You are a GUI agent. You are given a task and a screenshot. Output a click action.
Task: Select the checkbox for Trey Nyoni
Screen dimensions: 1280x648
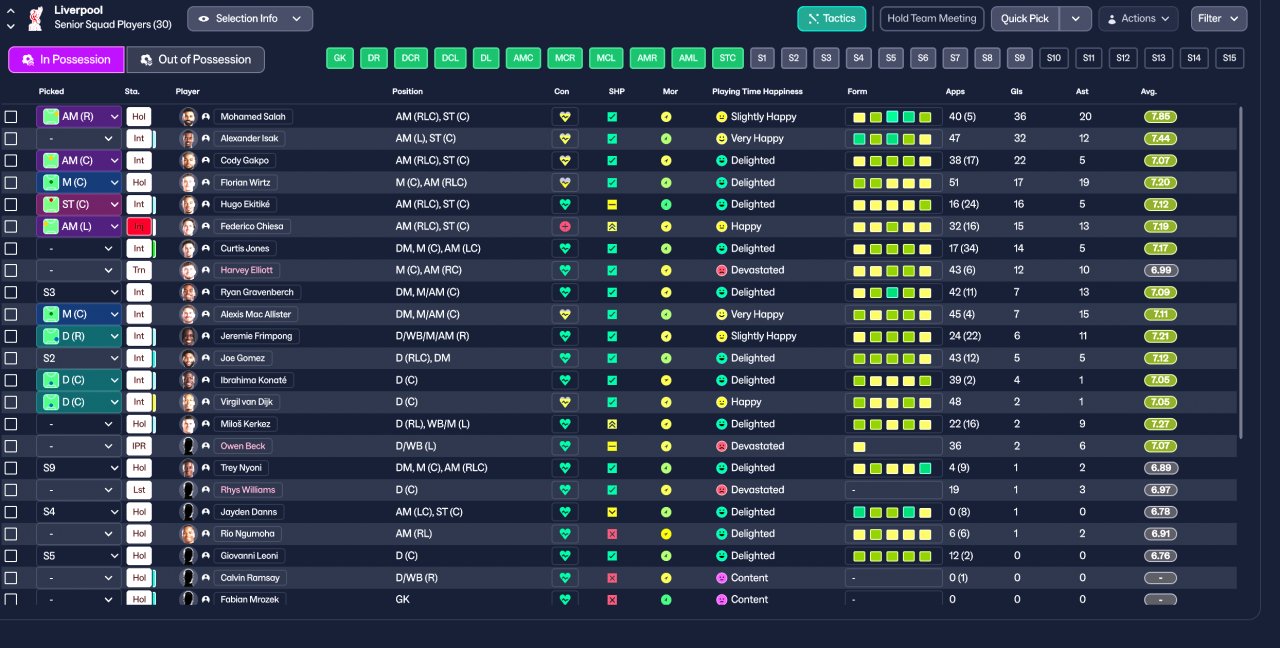(x=11, y=468)
